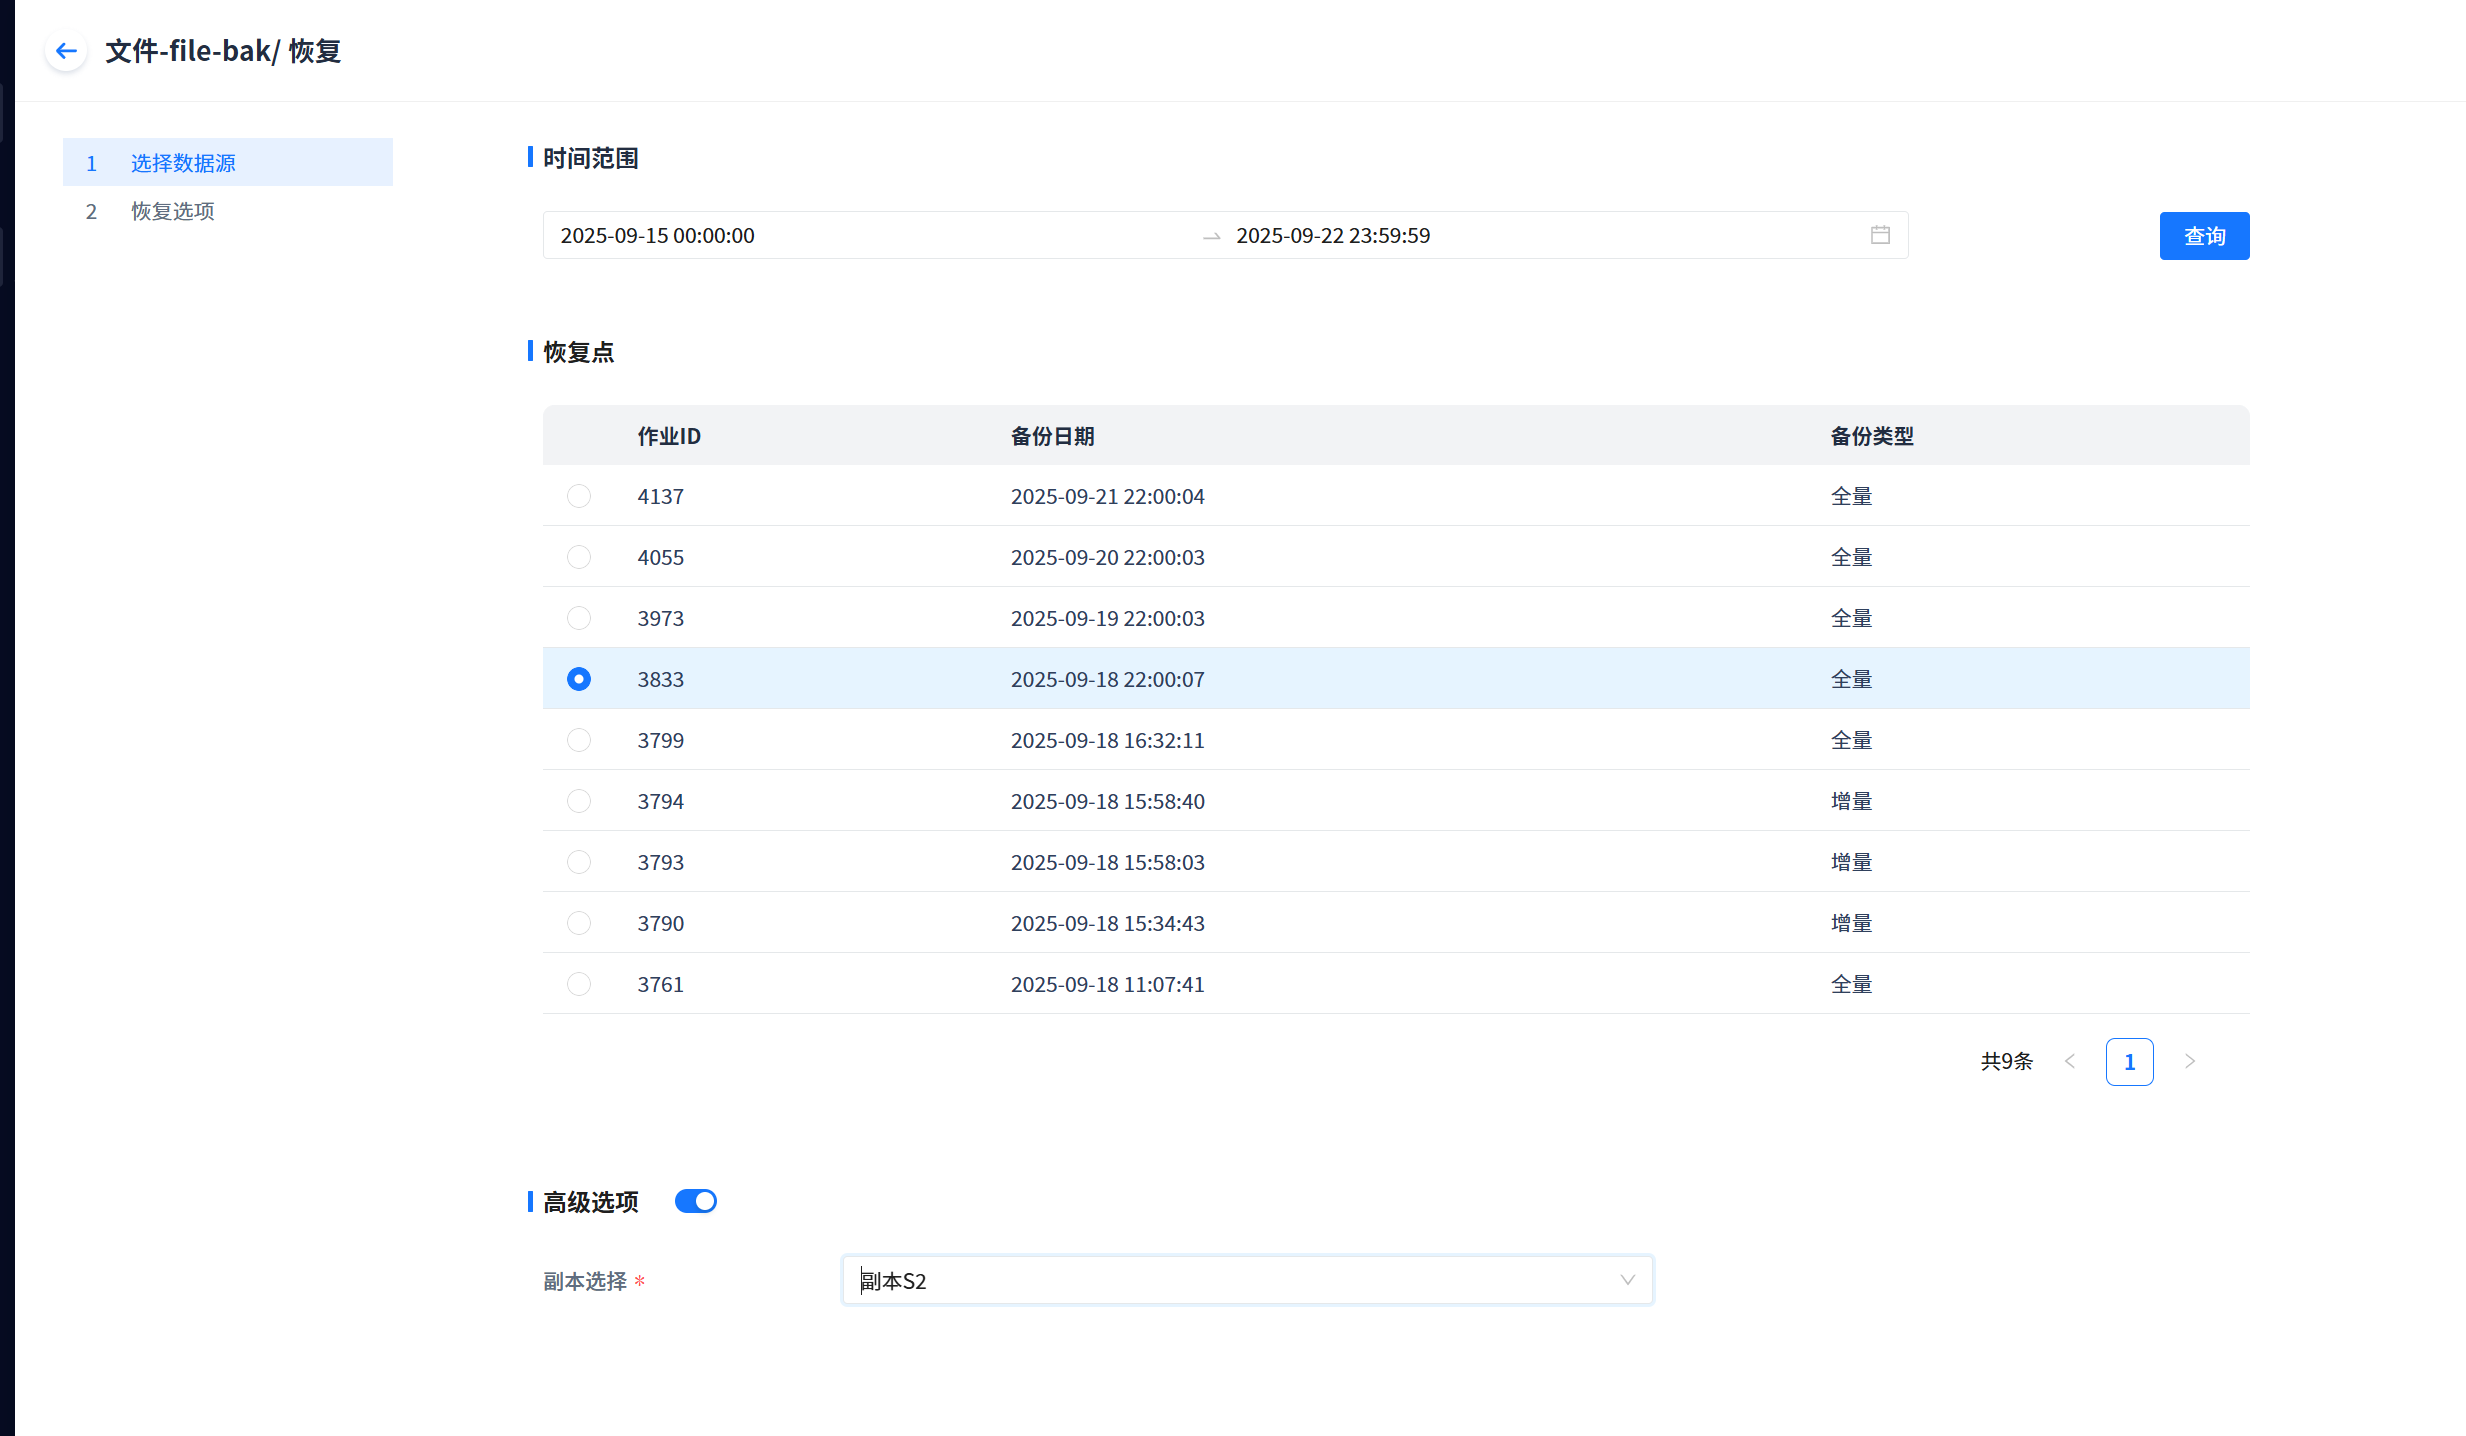Switch to step 2 恢复选项

click(x=172, y=211)
